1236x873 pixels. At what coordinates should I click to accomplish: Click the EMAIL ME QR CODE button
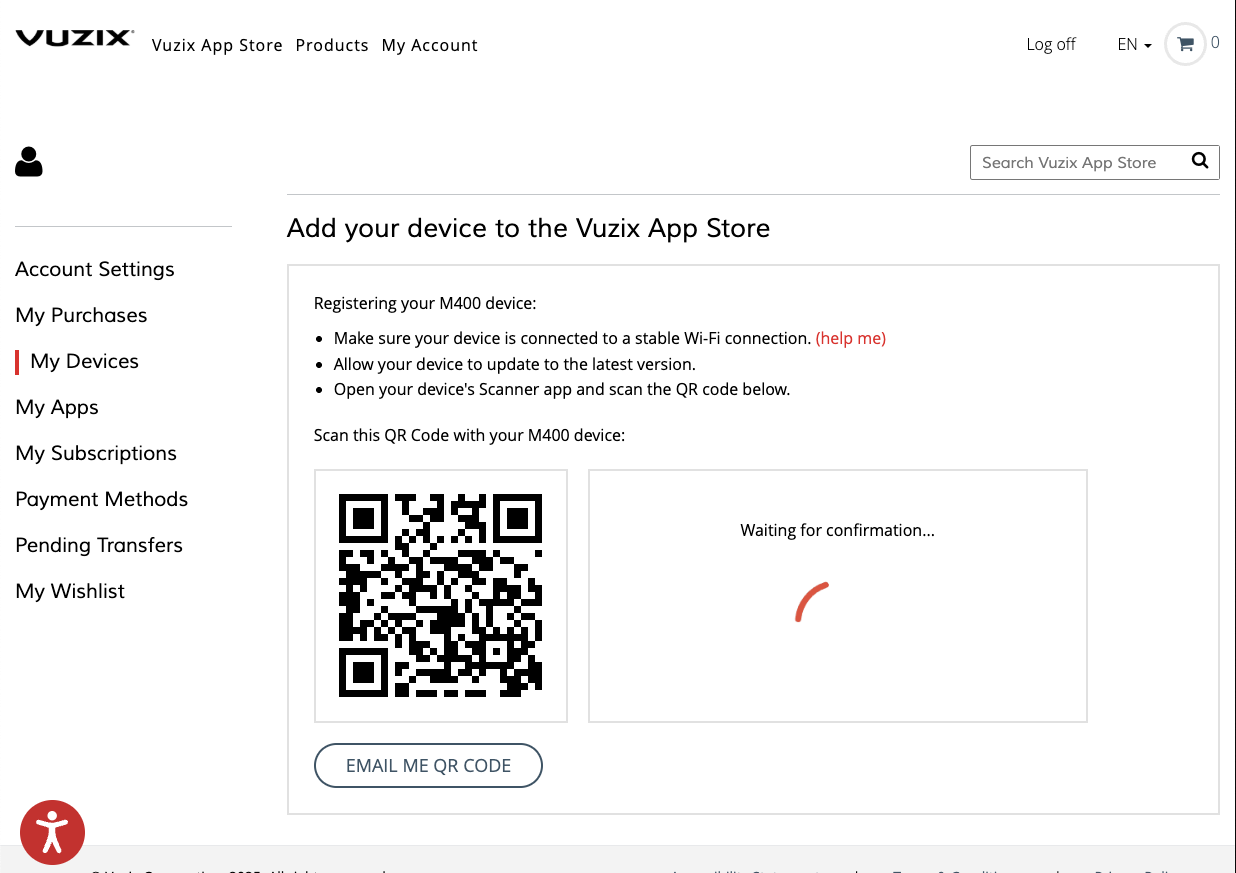(428, 765)
